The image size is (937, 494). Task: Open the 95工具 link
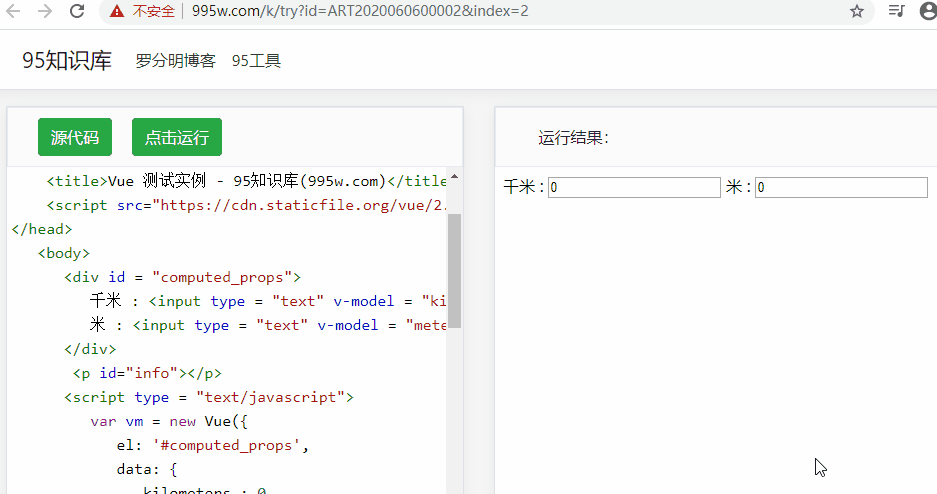pyautogui.click(x=256, y=60)
